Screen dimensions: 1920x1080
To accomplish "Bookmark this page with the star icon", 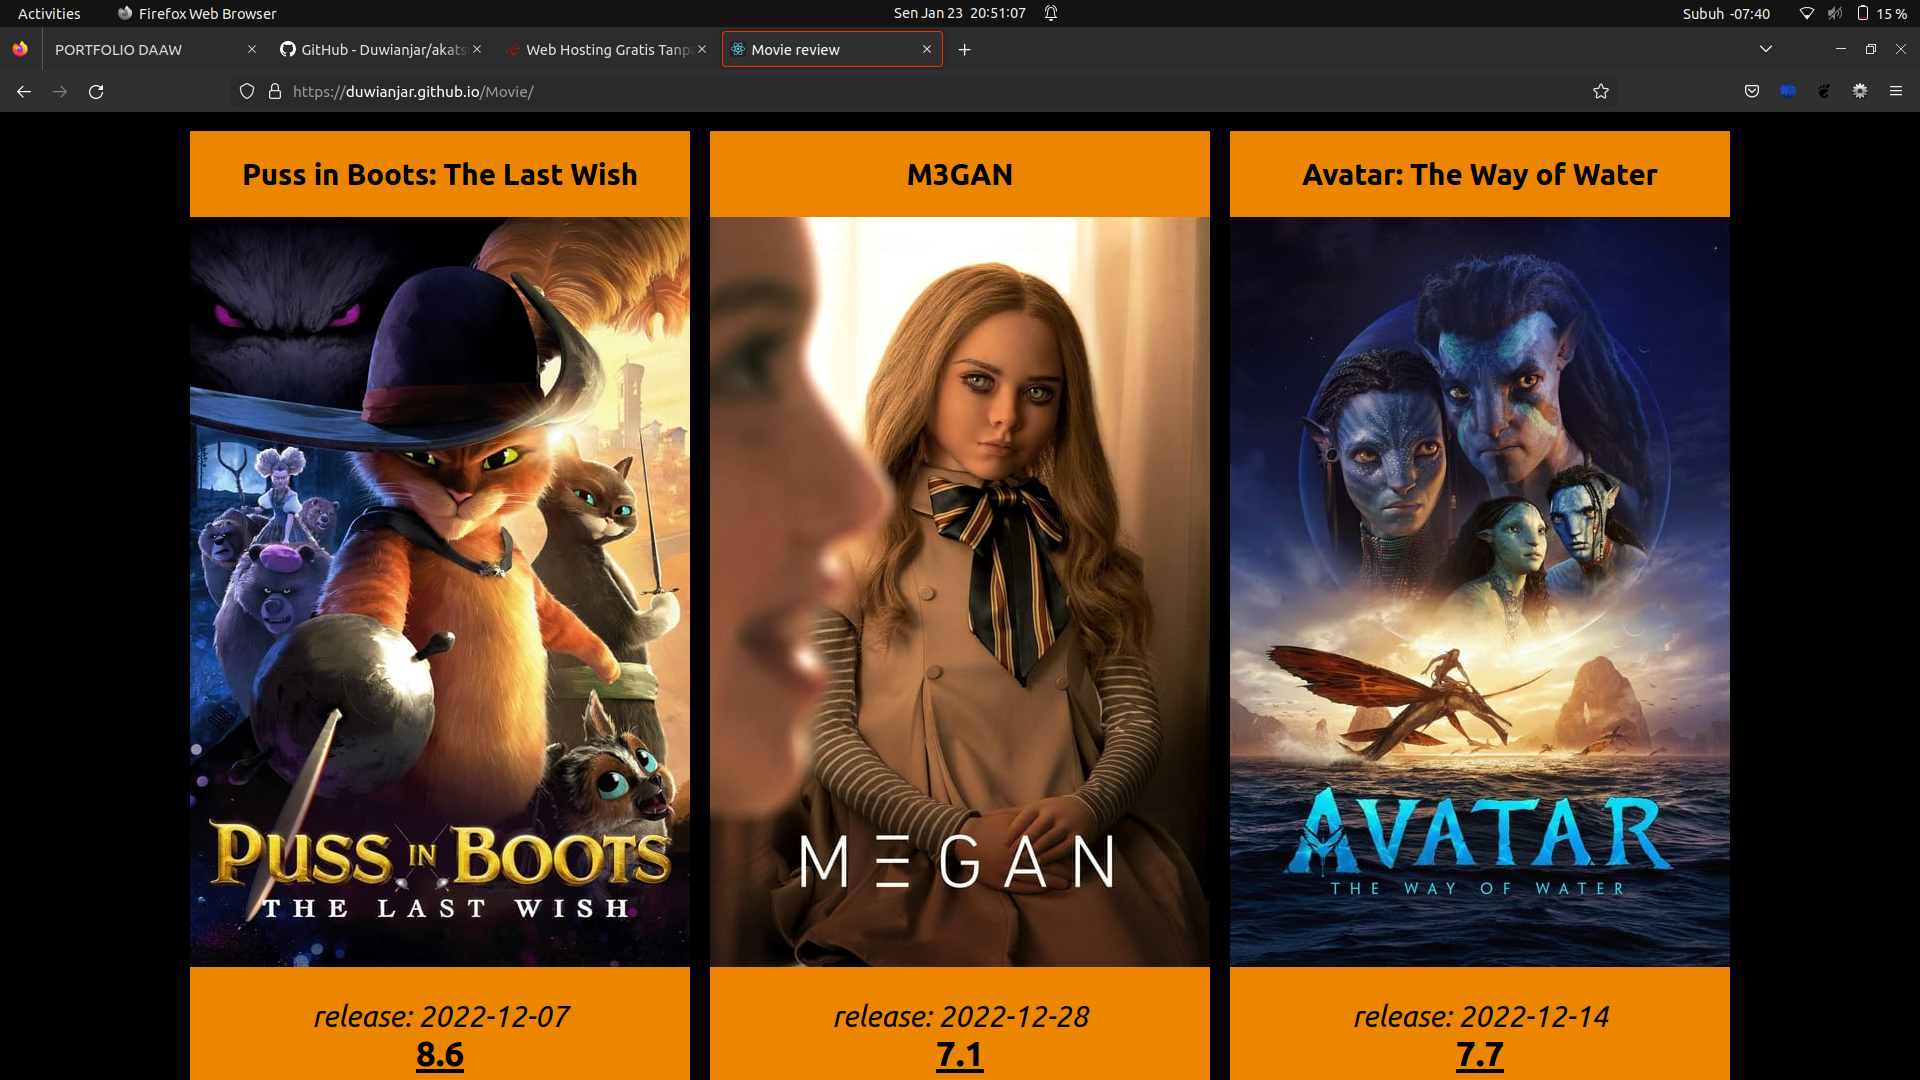I will 1600,91.
